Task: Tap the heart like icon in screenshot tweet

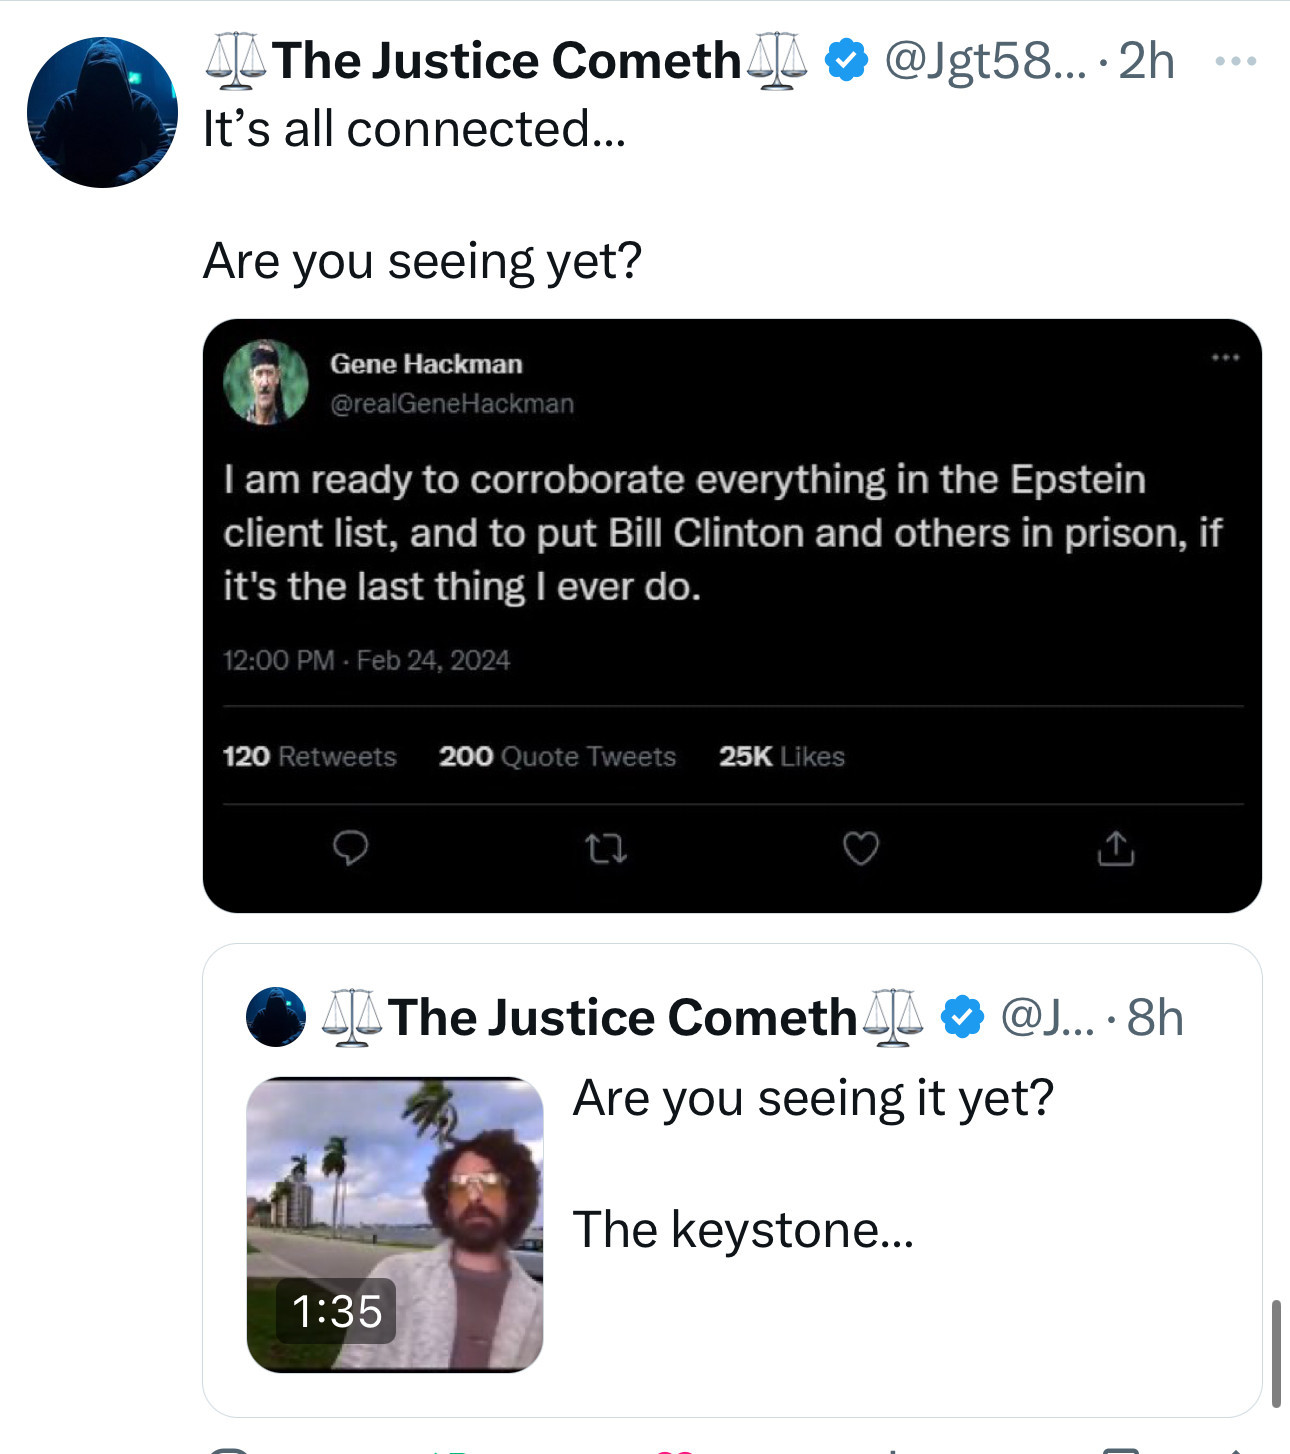Action: pyautogui.click(x=861, y=848)
